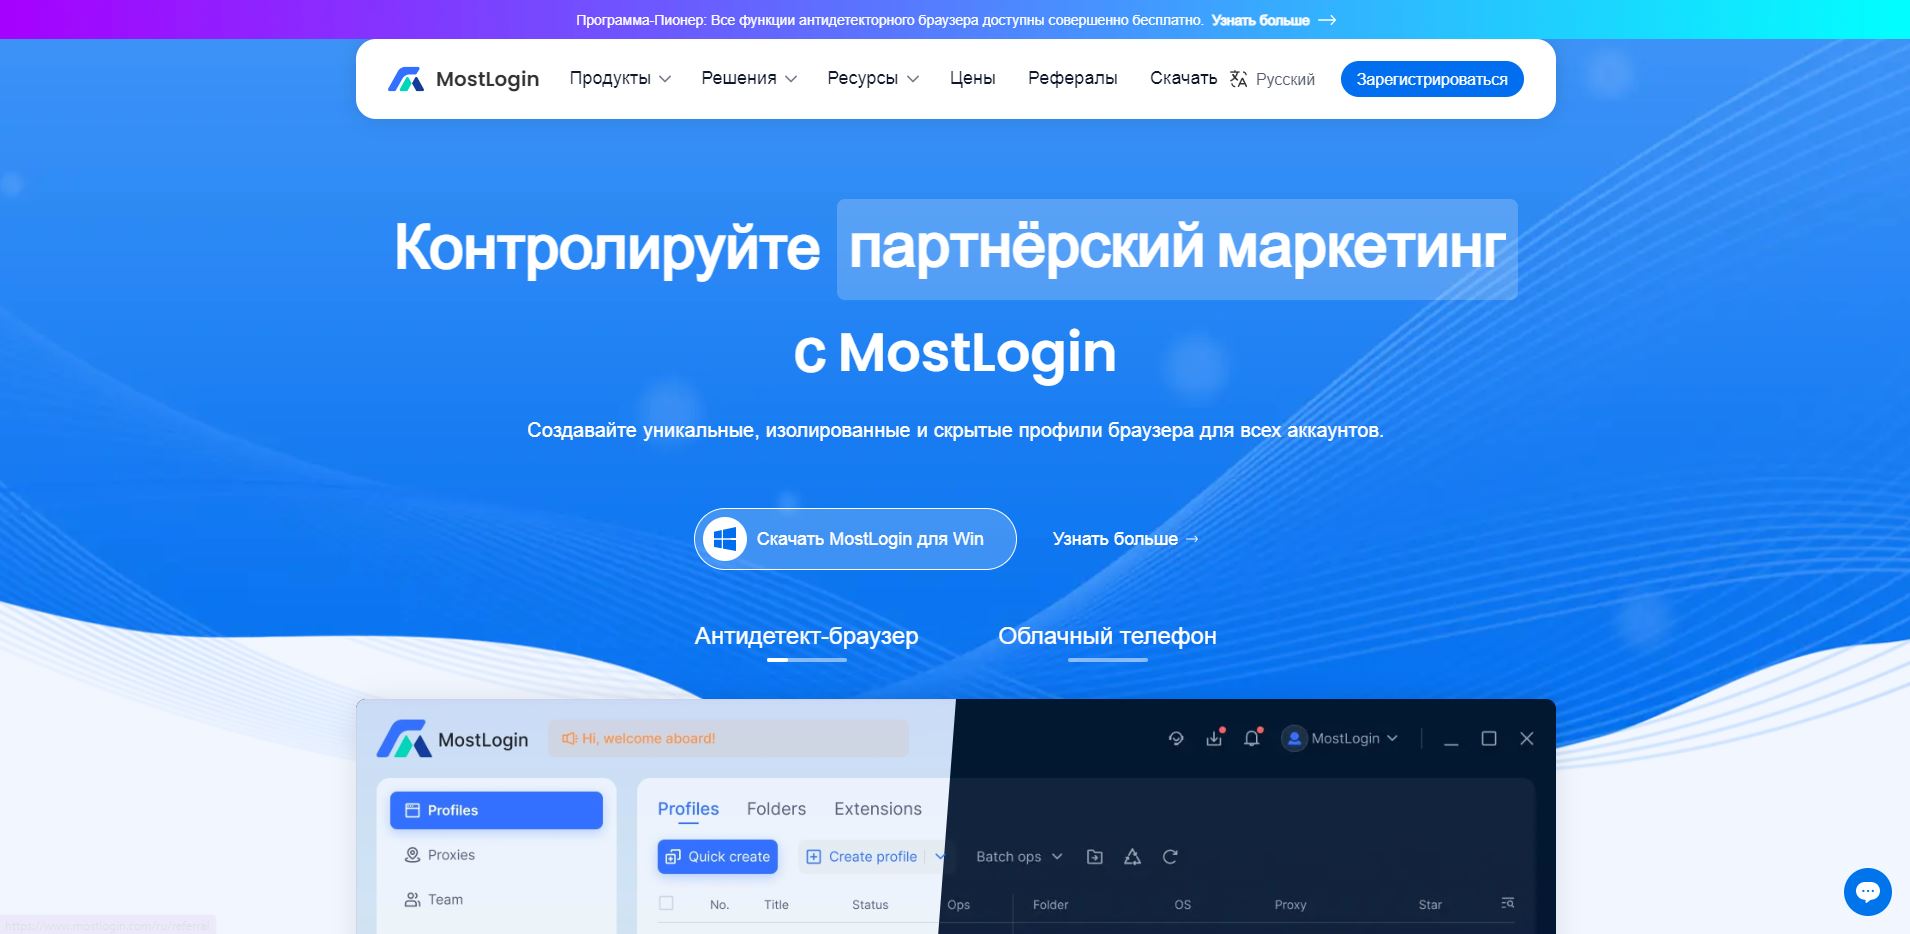Select the Антидетект-браузер tab
This screenshot has width=1910, height=934.
(x=806, y=636)
